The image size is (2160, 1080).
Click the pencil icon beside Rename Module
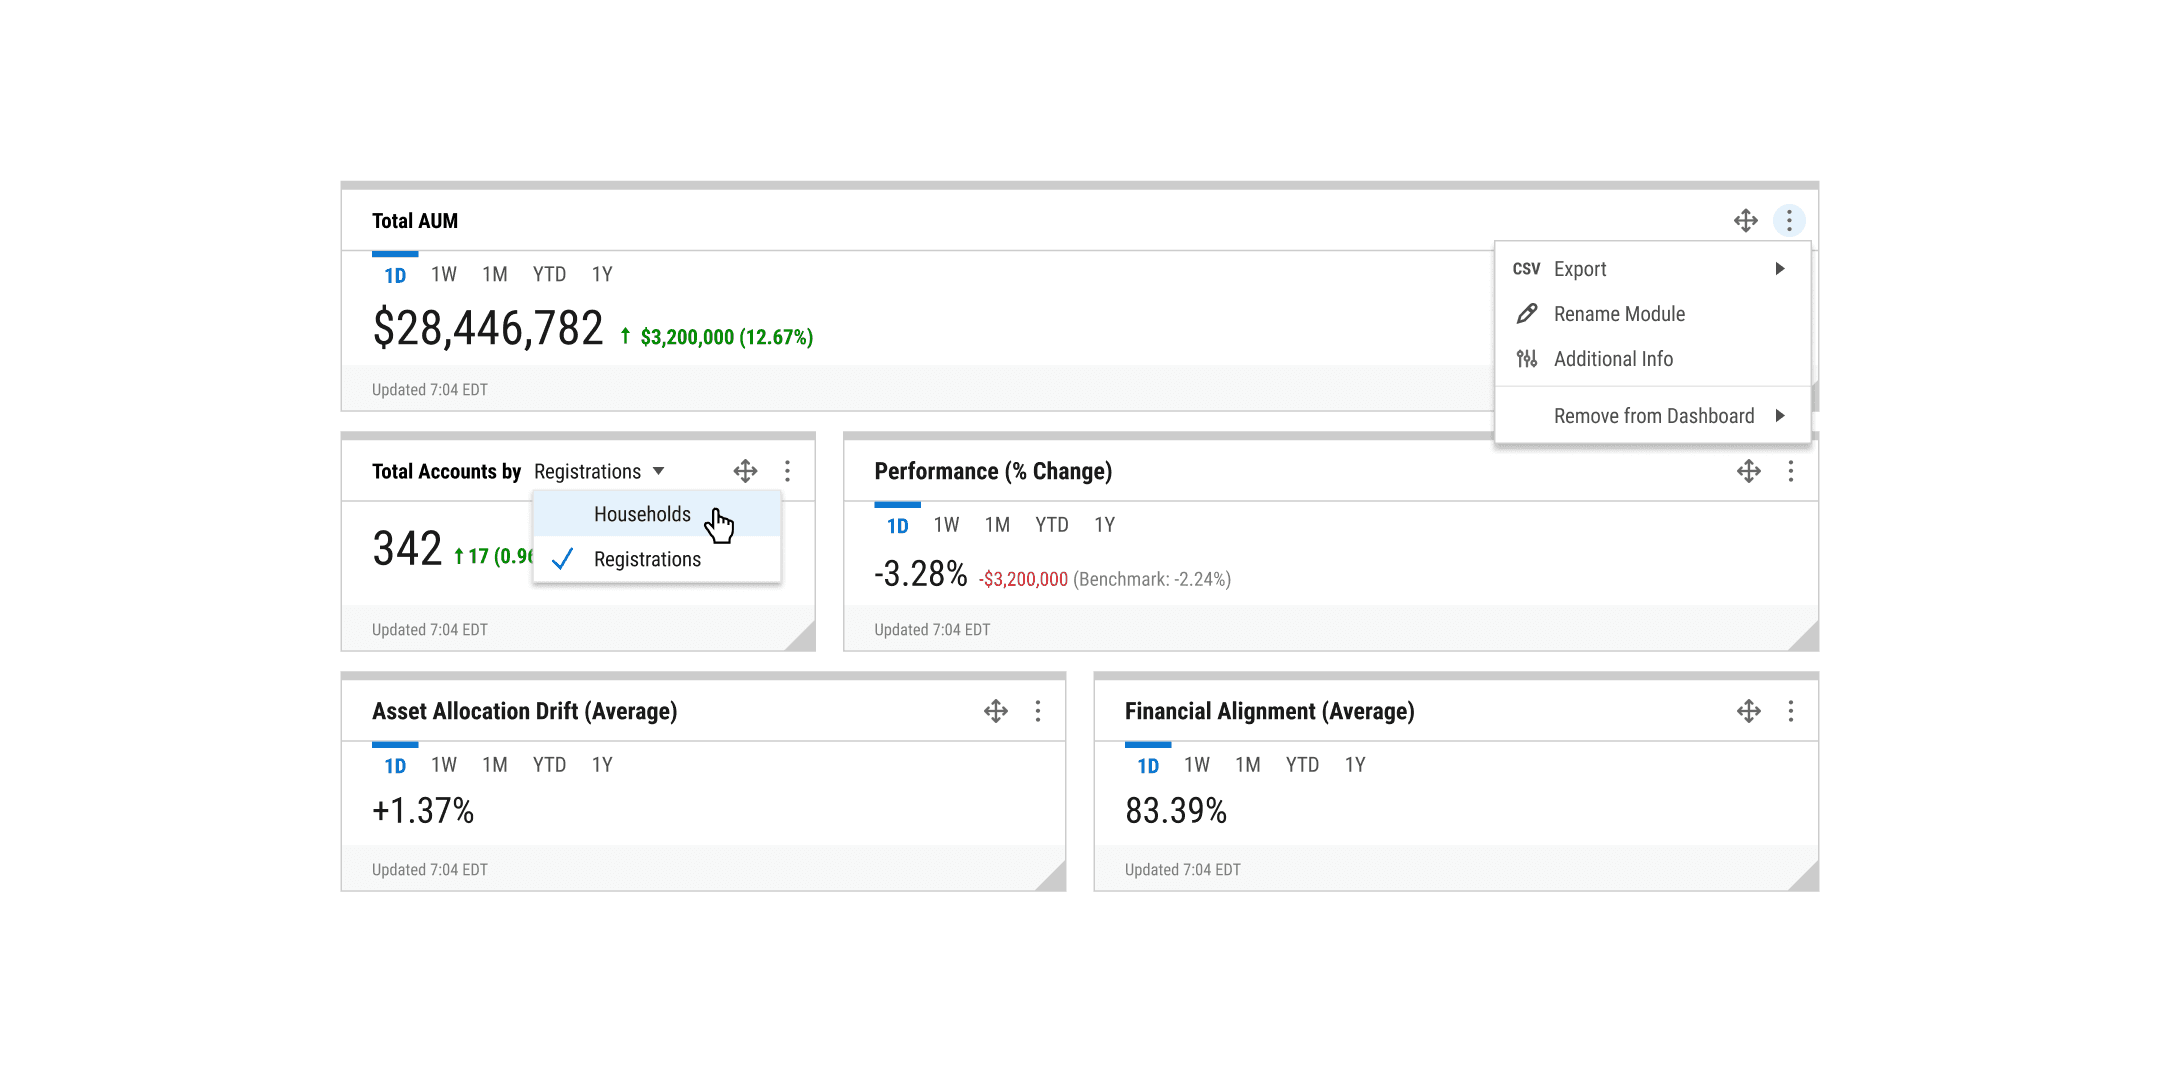[x=1526, y=314]
